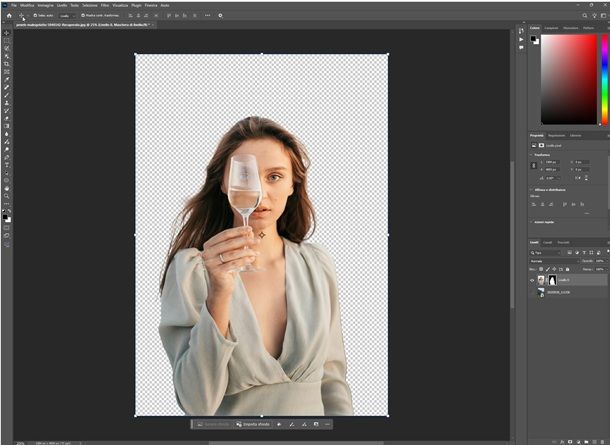Image resolution: width=610 pixels, height=445 pixels.
Task: Switch to the Canali tab
Action: tap(548, 242)
